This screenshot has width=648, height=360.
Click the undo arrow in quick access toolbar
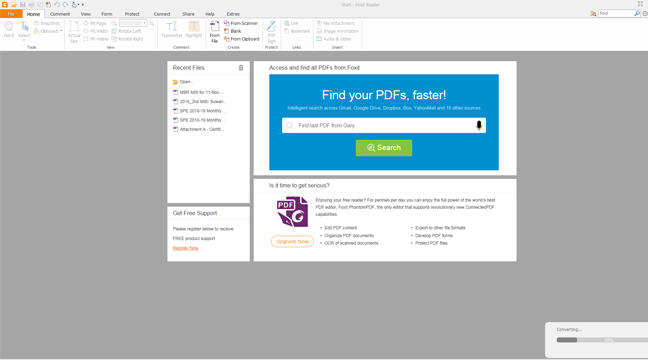click(x=57, y=5)
